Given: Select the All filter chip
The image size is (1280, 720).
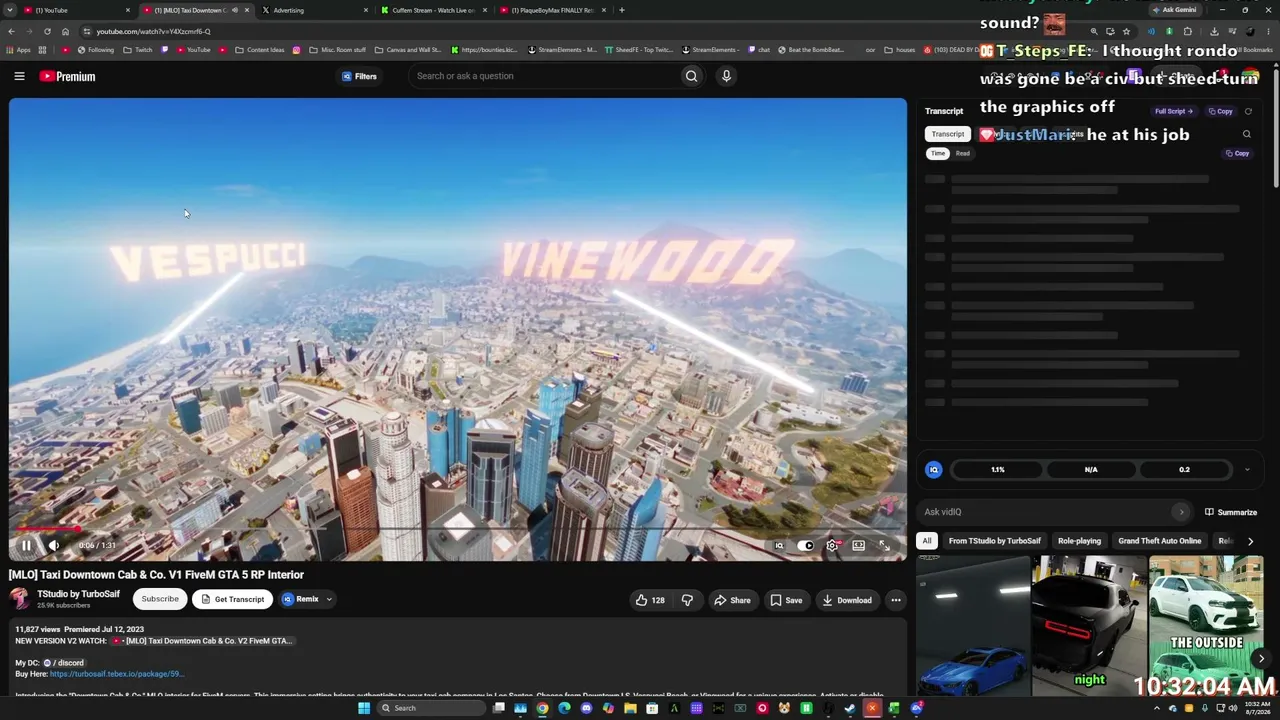Looking at the screenshot, I should click(x=927, y=541).
